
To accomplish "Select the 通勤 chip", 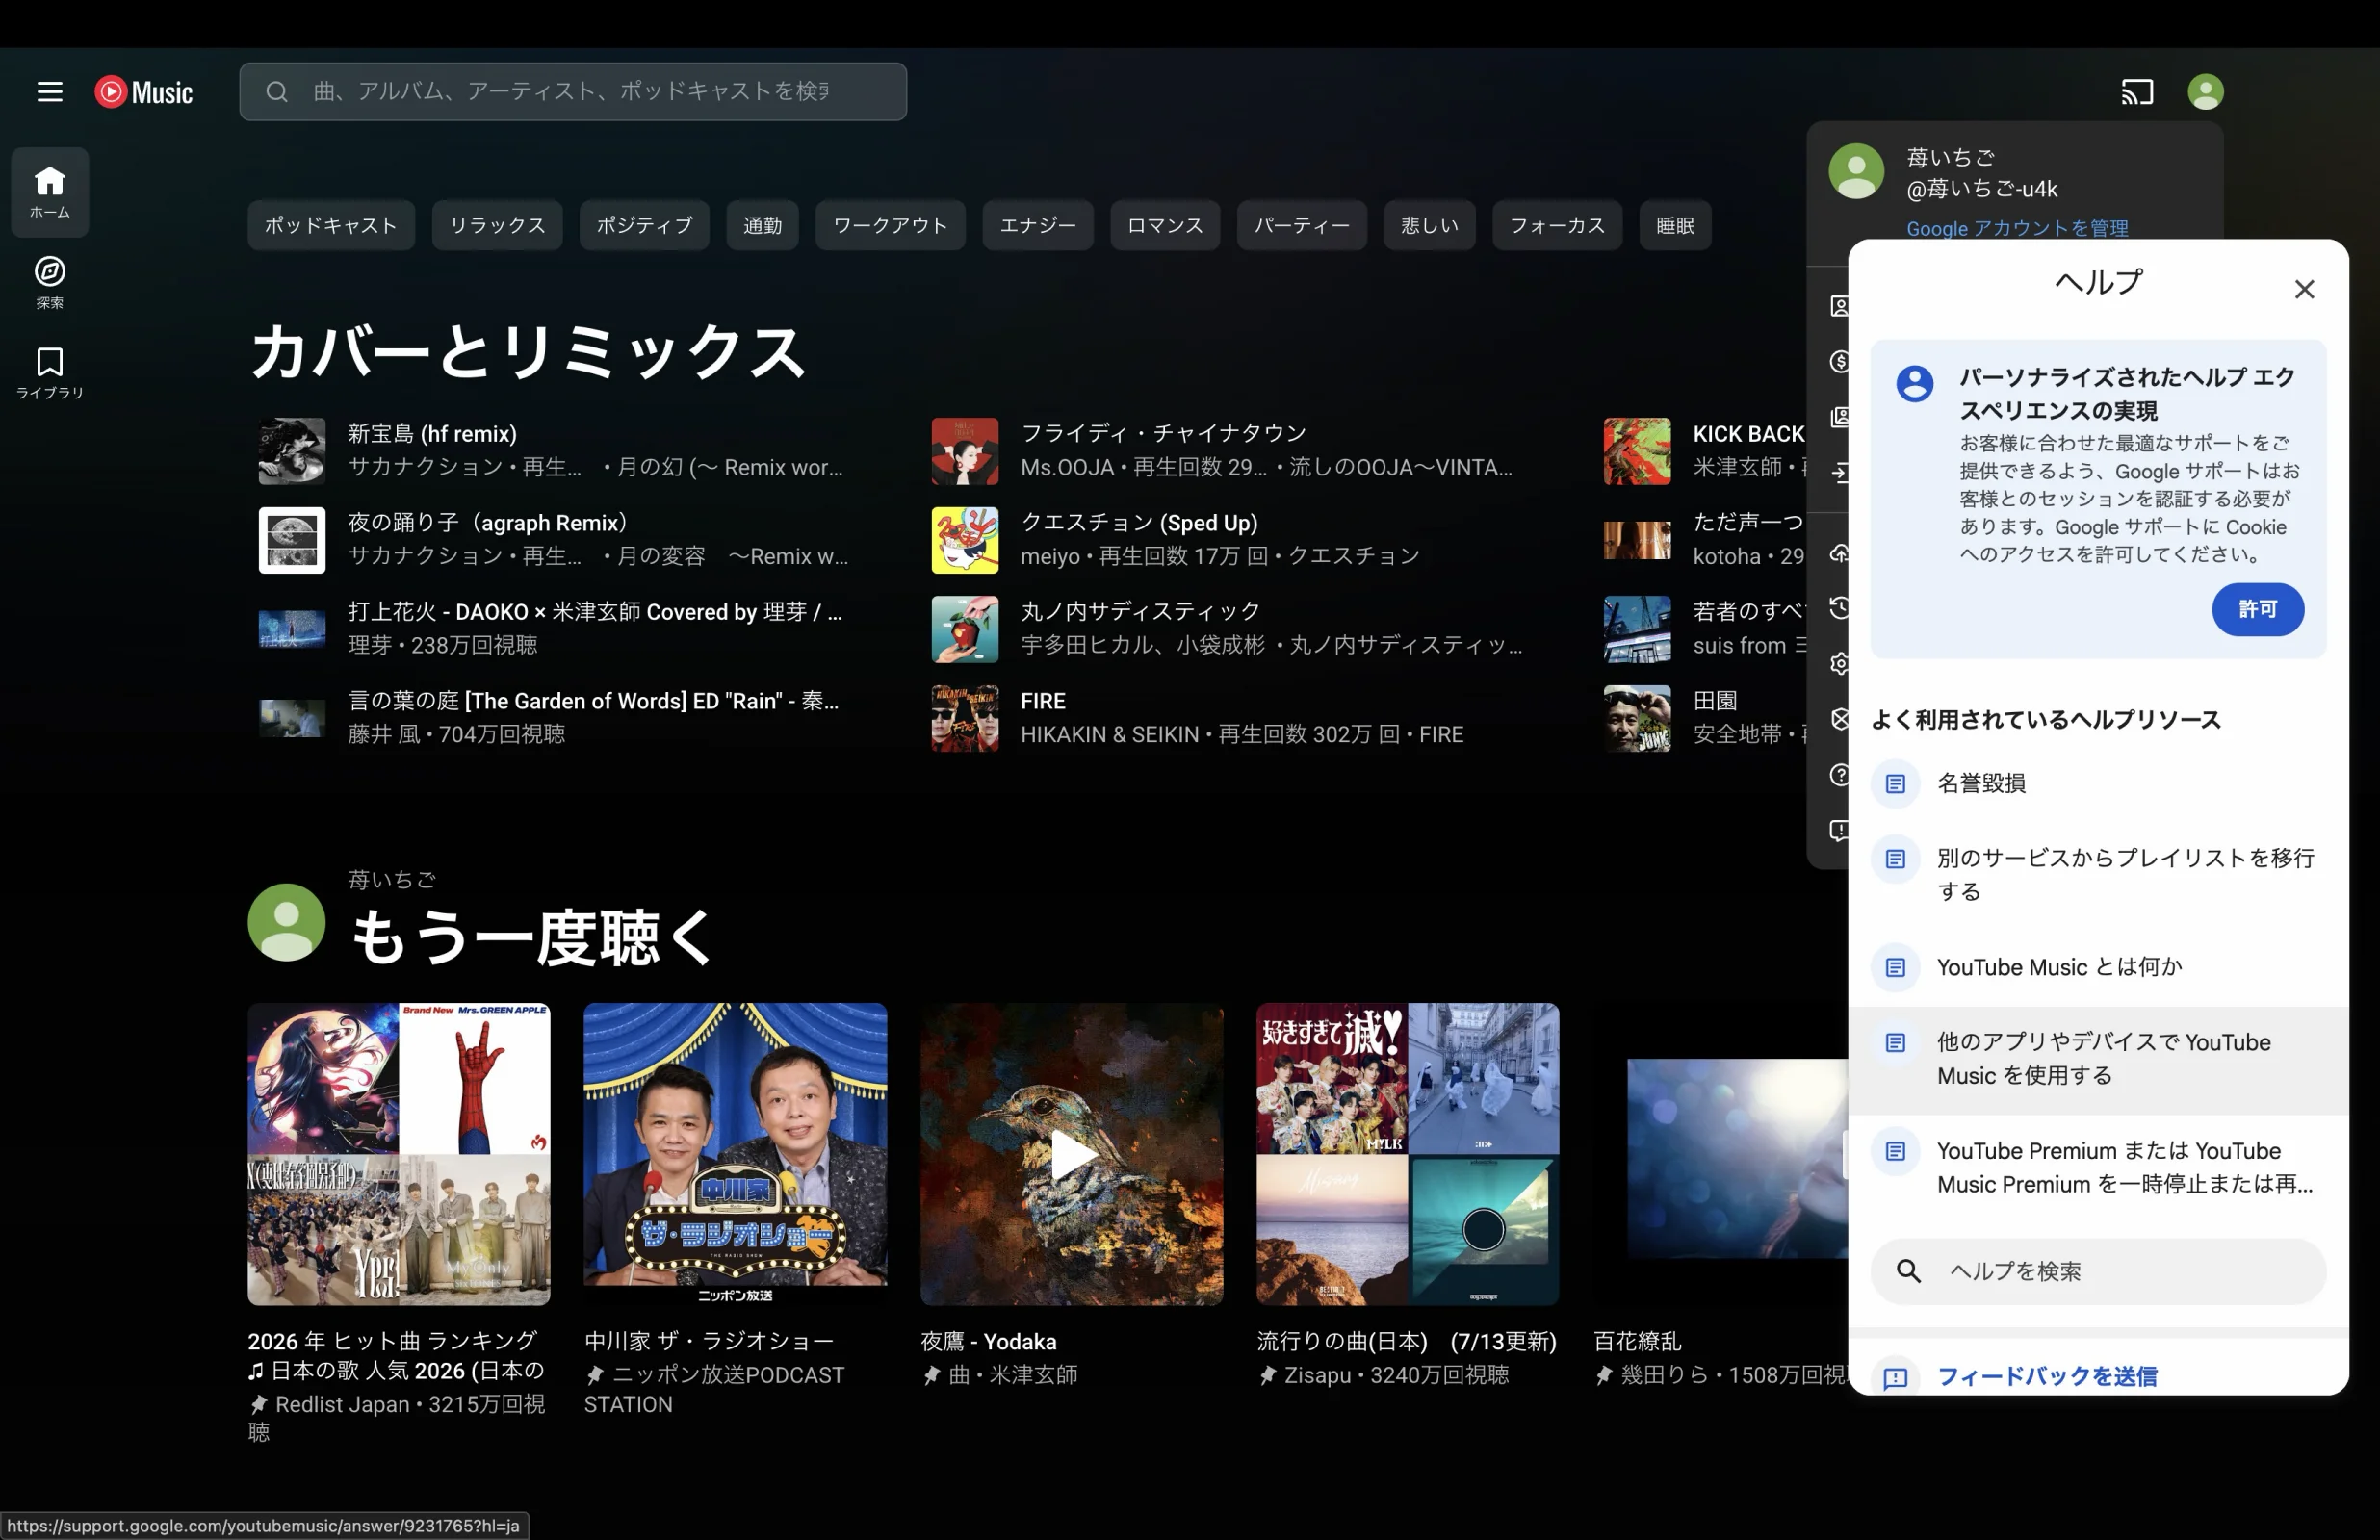I will click(x=762, y=226).
